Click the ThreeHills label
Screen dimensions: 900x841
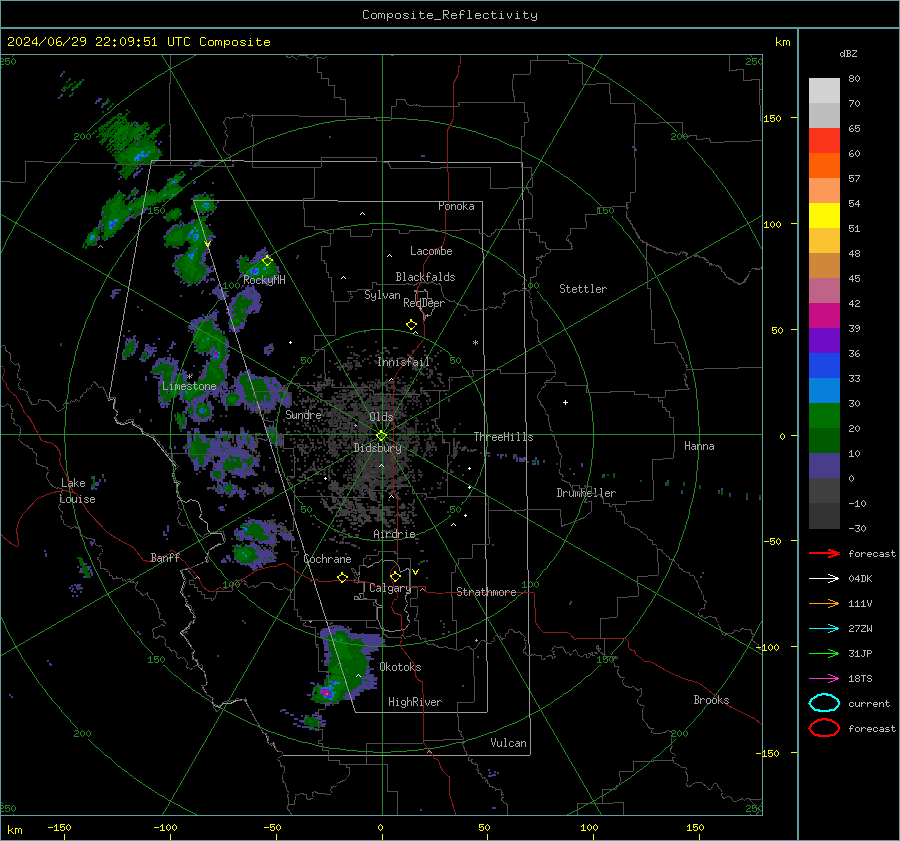503,437
